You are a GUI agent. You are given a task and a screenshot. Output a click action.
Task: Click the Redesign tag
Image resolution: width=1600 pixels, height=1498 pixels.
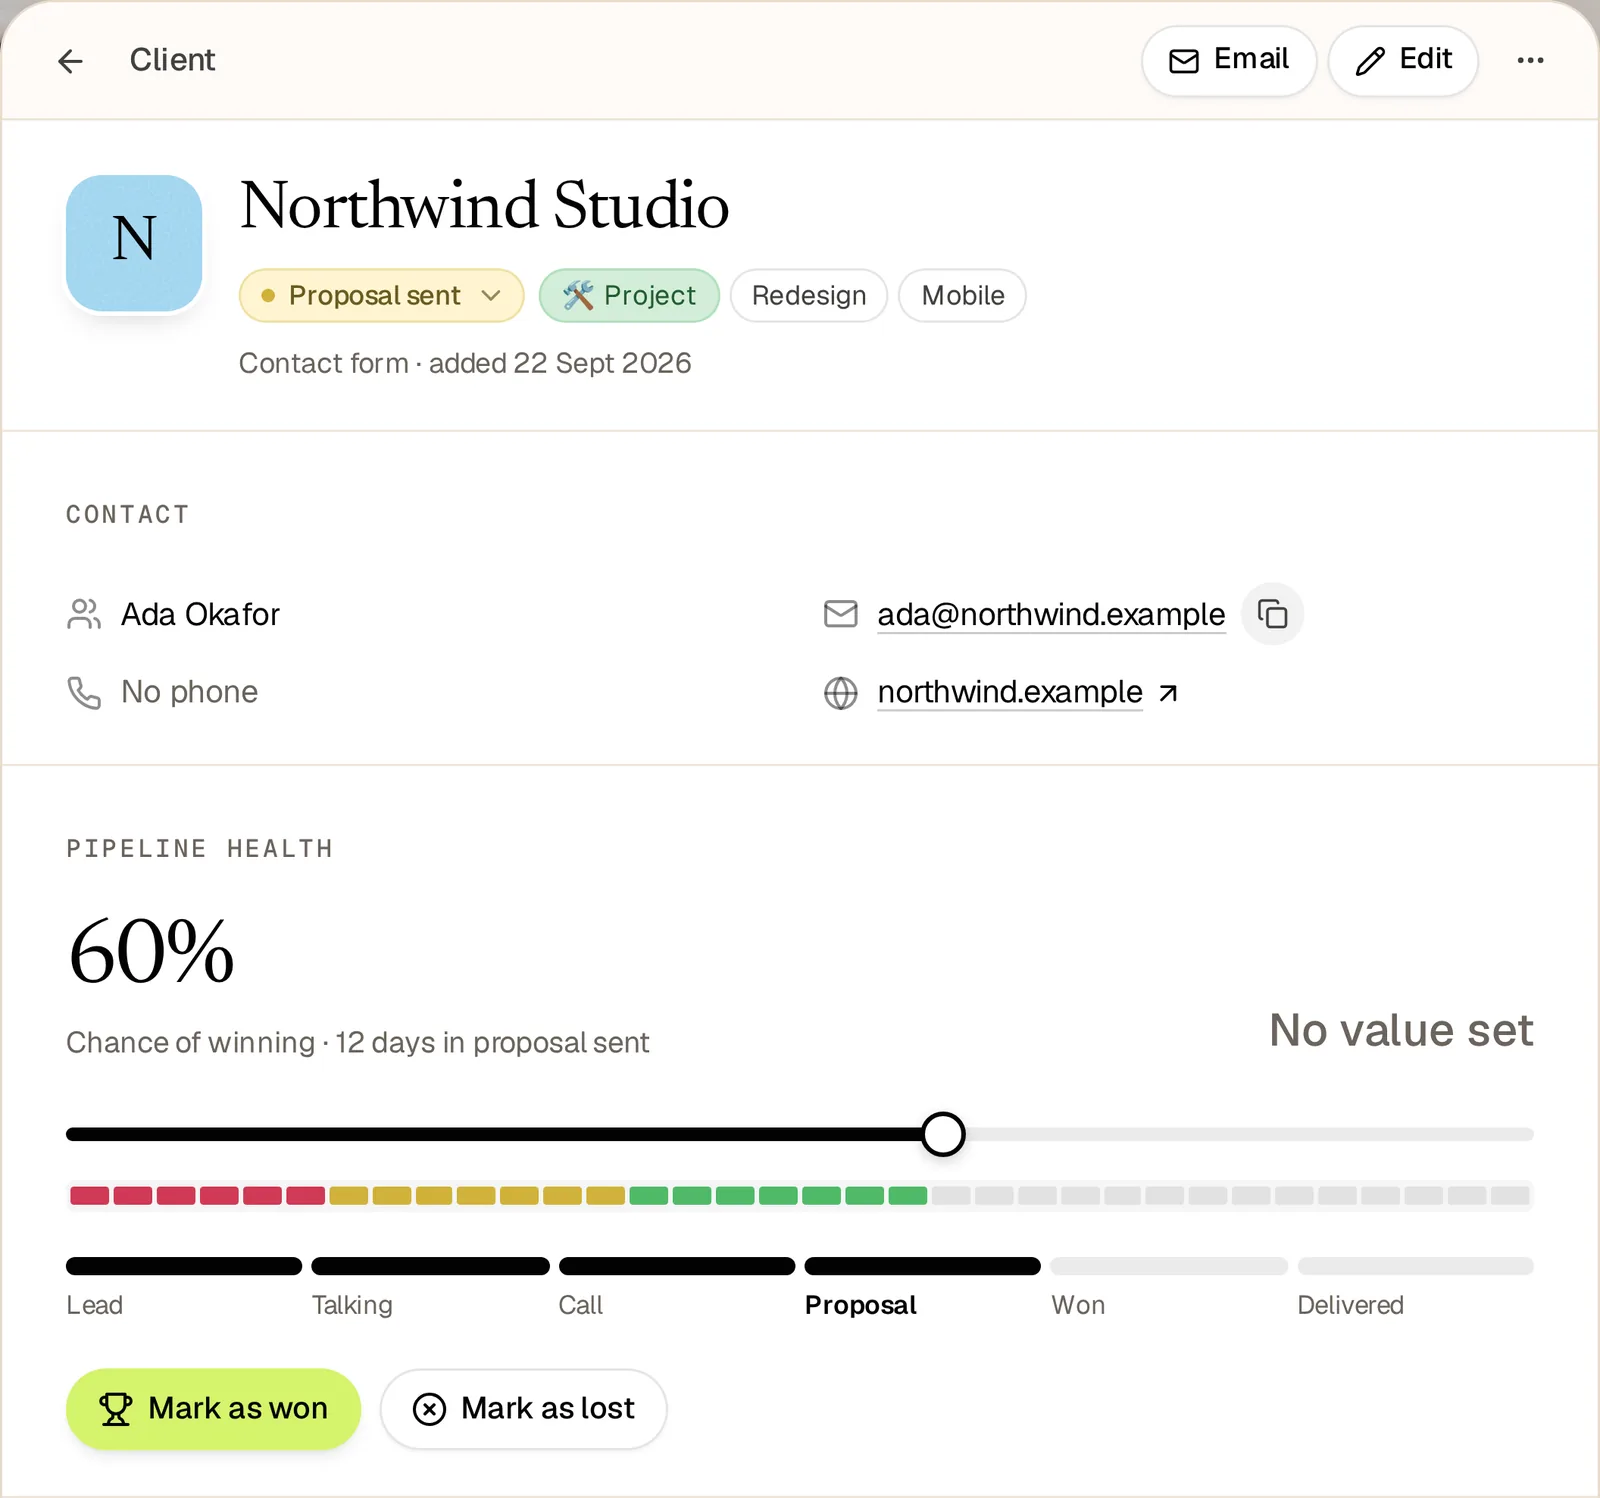coord(809,296)
